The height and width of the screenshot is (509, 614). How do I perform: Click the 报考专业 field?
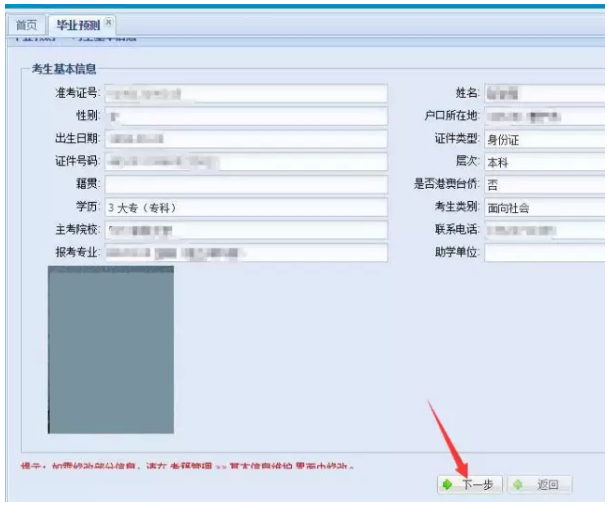(246, 253)
